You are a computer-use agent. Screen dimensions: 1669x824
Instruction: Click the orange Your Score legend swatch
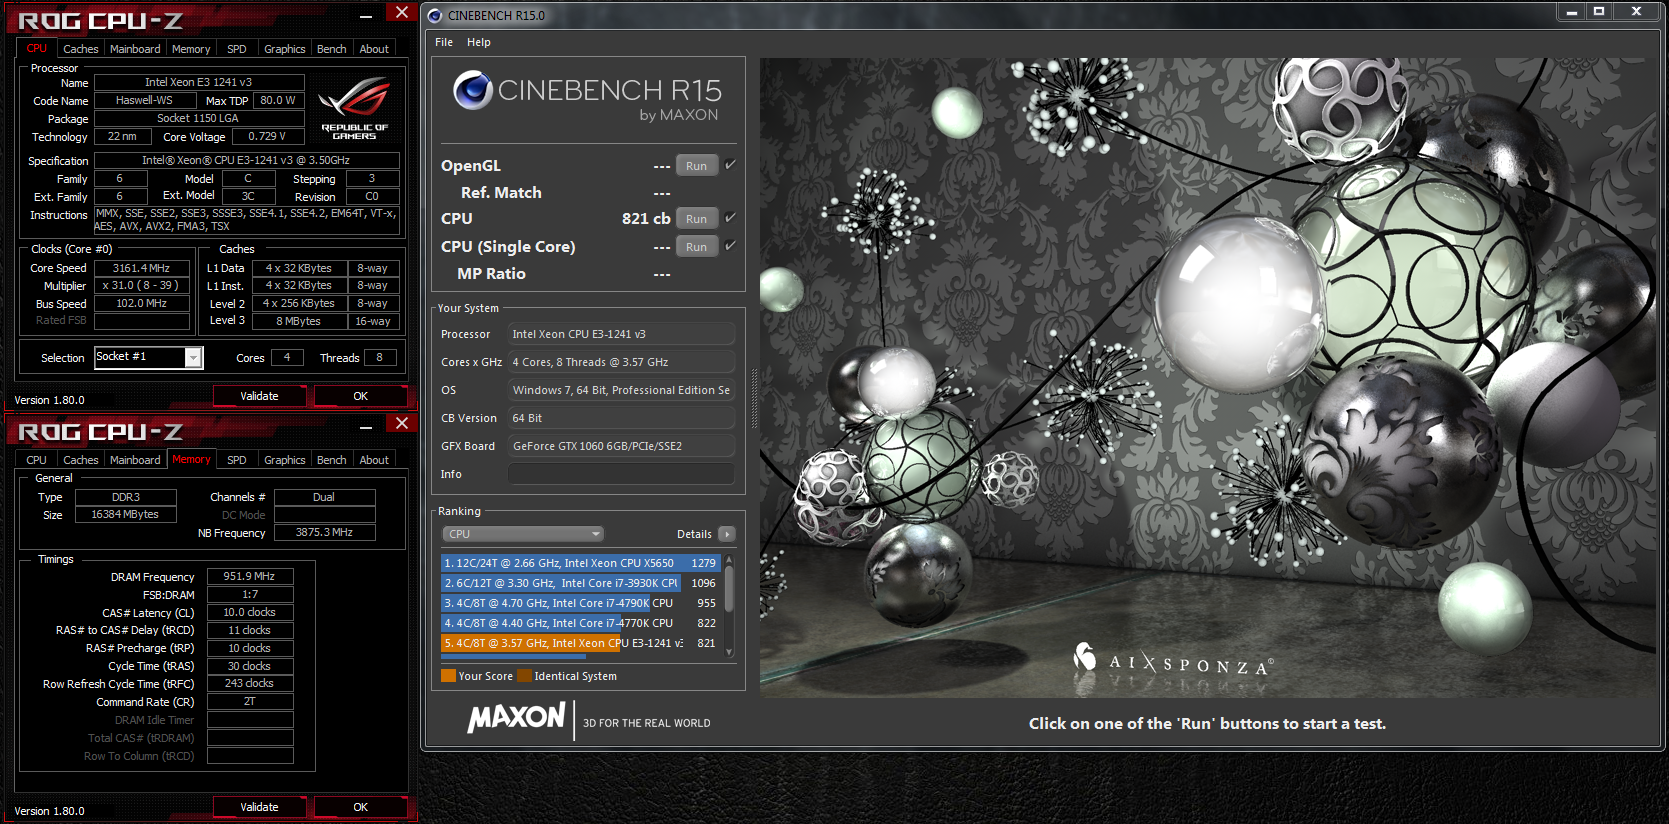[x=448, y=676]
